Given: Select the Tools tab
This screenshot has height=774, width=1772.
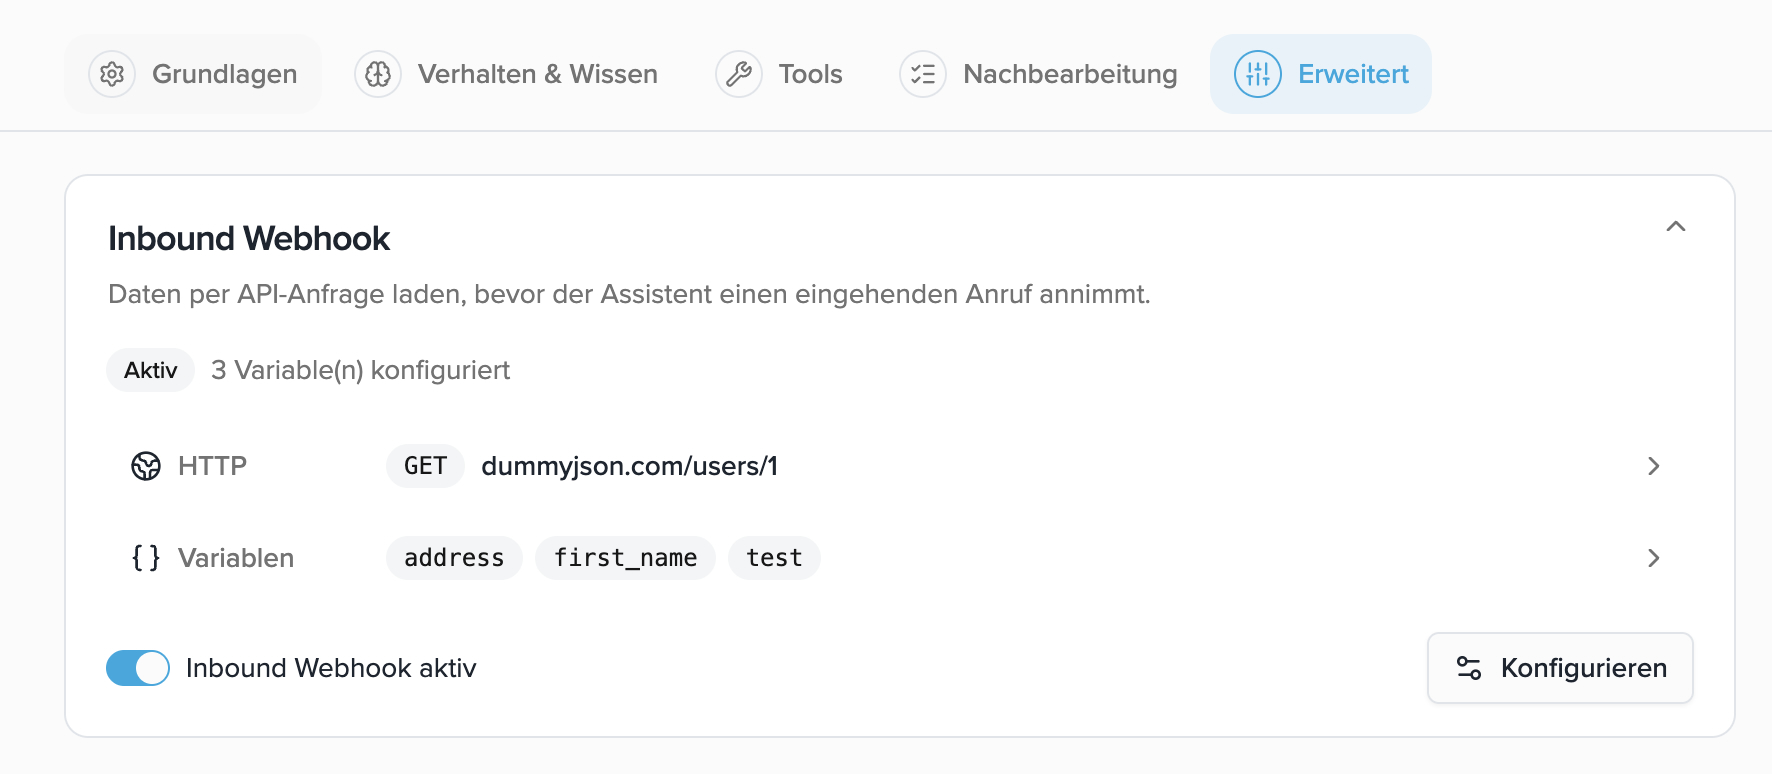Looking at the screenshot, I should pos(779,74).
